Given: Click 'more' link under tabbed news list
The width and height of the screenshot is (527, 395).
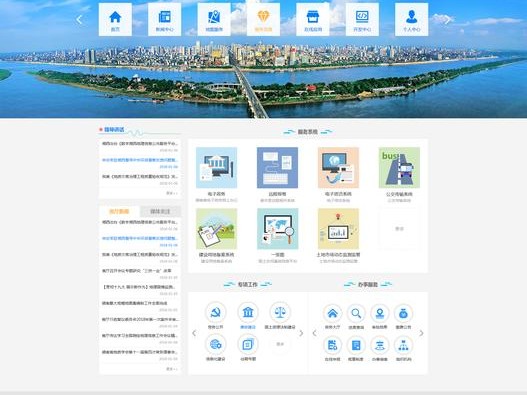Looking at the screenshot, I should 172,369.
